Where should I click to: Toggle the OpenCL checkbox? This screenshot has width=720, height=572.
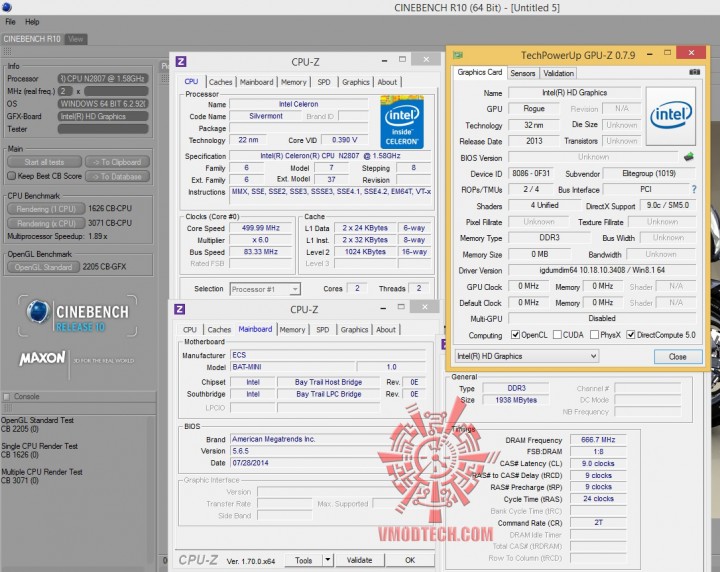[515, 335]
